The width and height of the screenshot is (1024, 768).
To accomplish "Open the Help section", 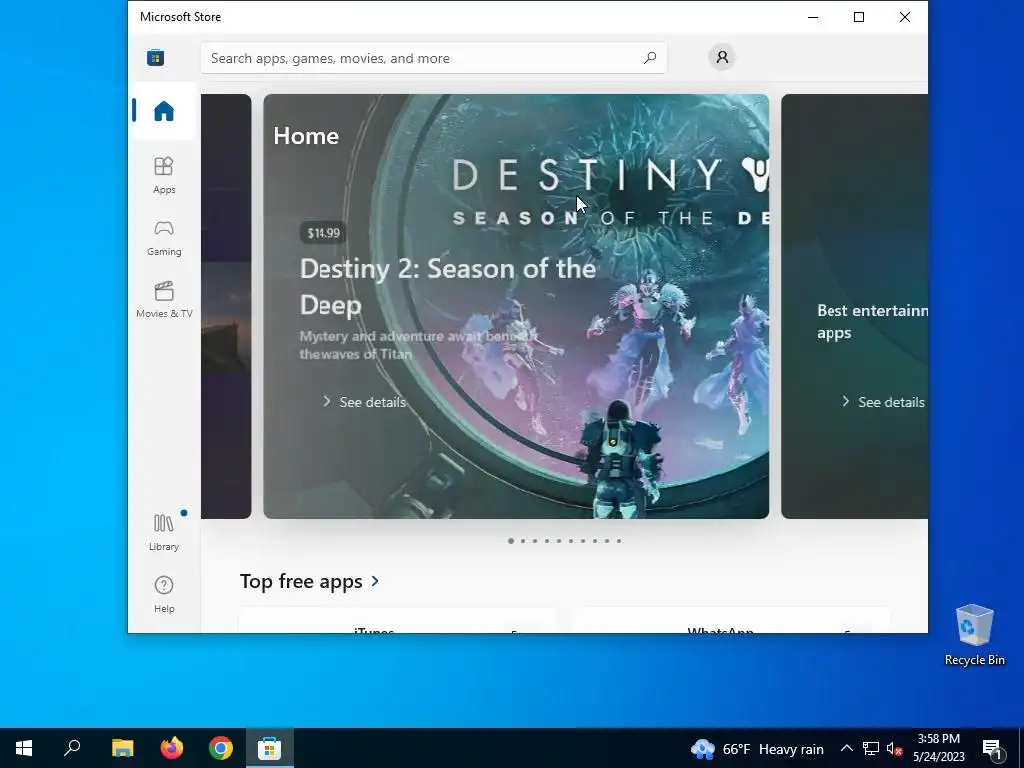I will click(164, 594).
